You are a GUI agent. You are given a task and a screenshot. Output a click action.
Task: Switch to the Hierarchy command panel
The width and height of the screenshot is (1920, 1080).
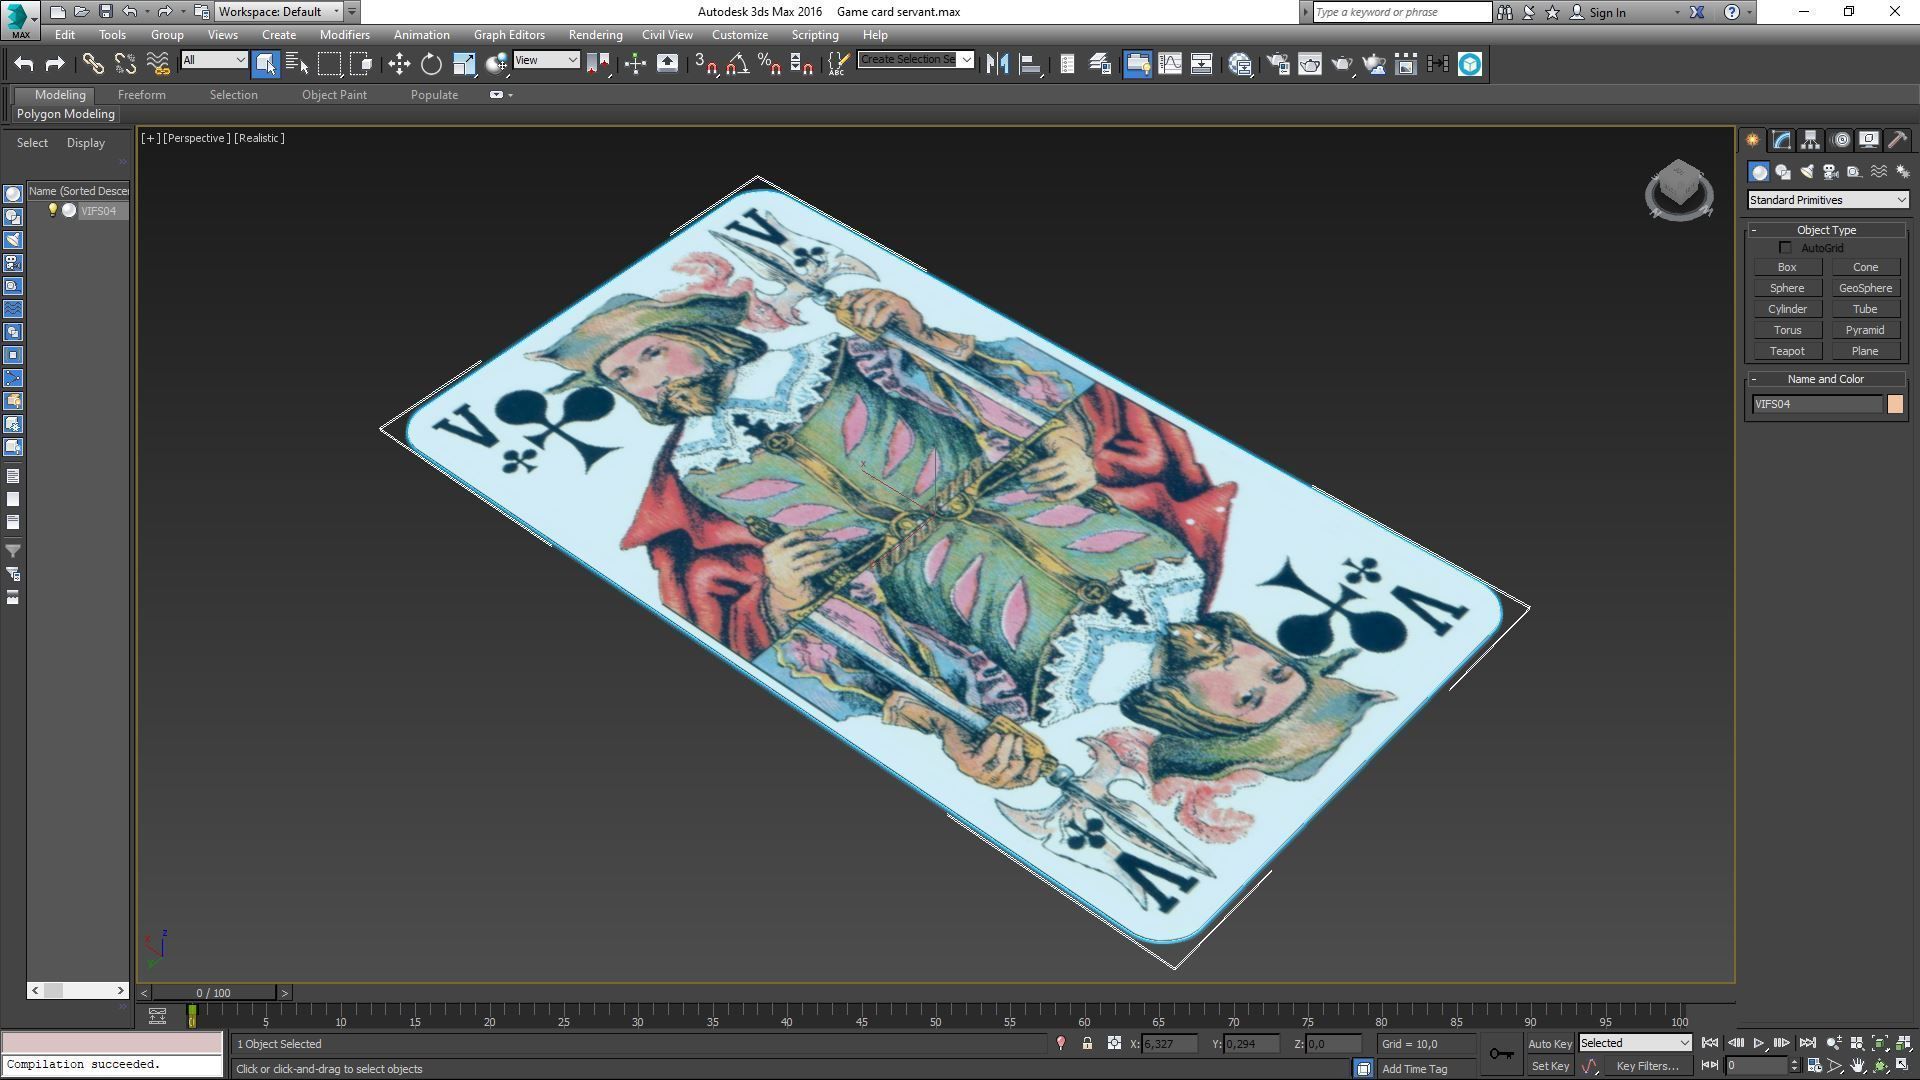coord(1810,140)
